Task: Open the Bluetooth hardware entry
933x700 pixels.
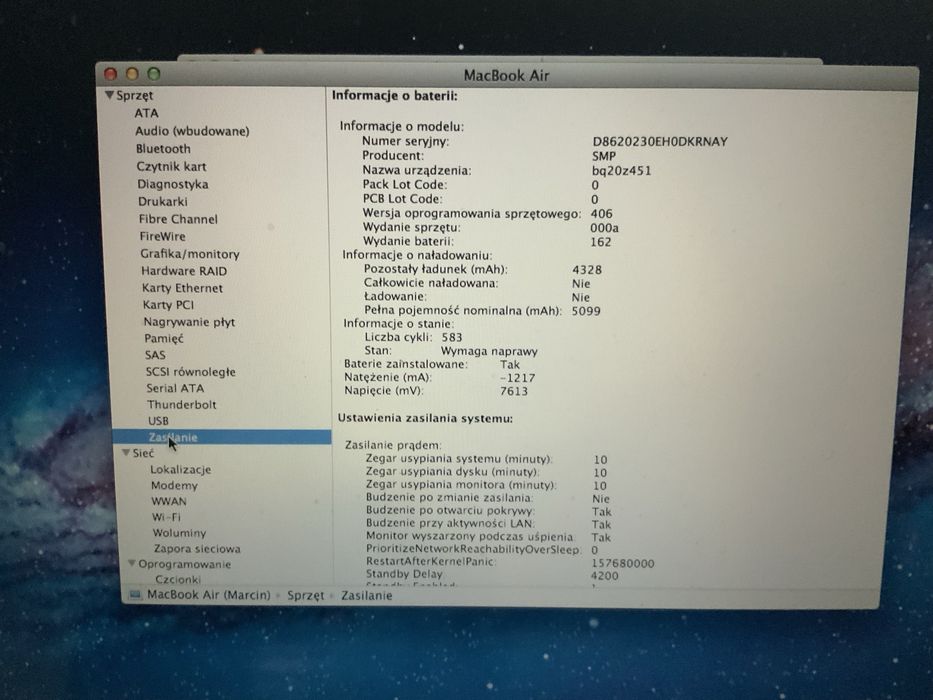Action: point(163,149)
